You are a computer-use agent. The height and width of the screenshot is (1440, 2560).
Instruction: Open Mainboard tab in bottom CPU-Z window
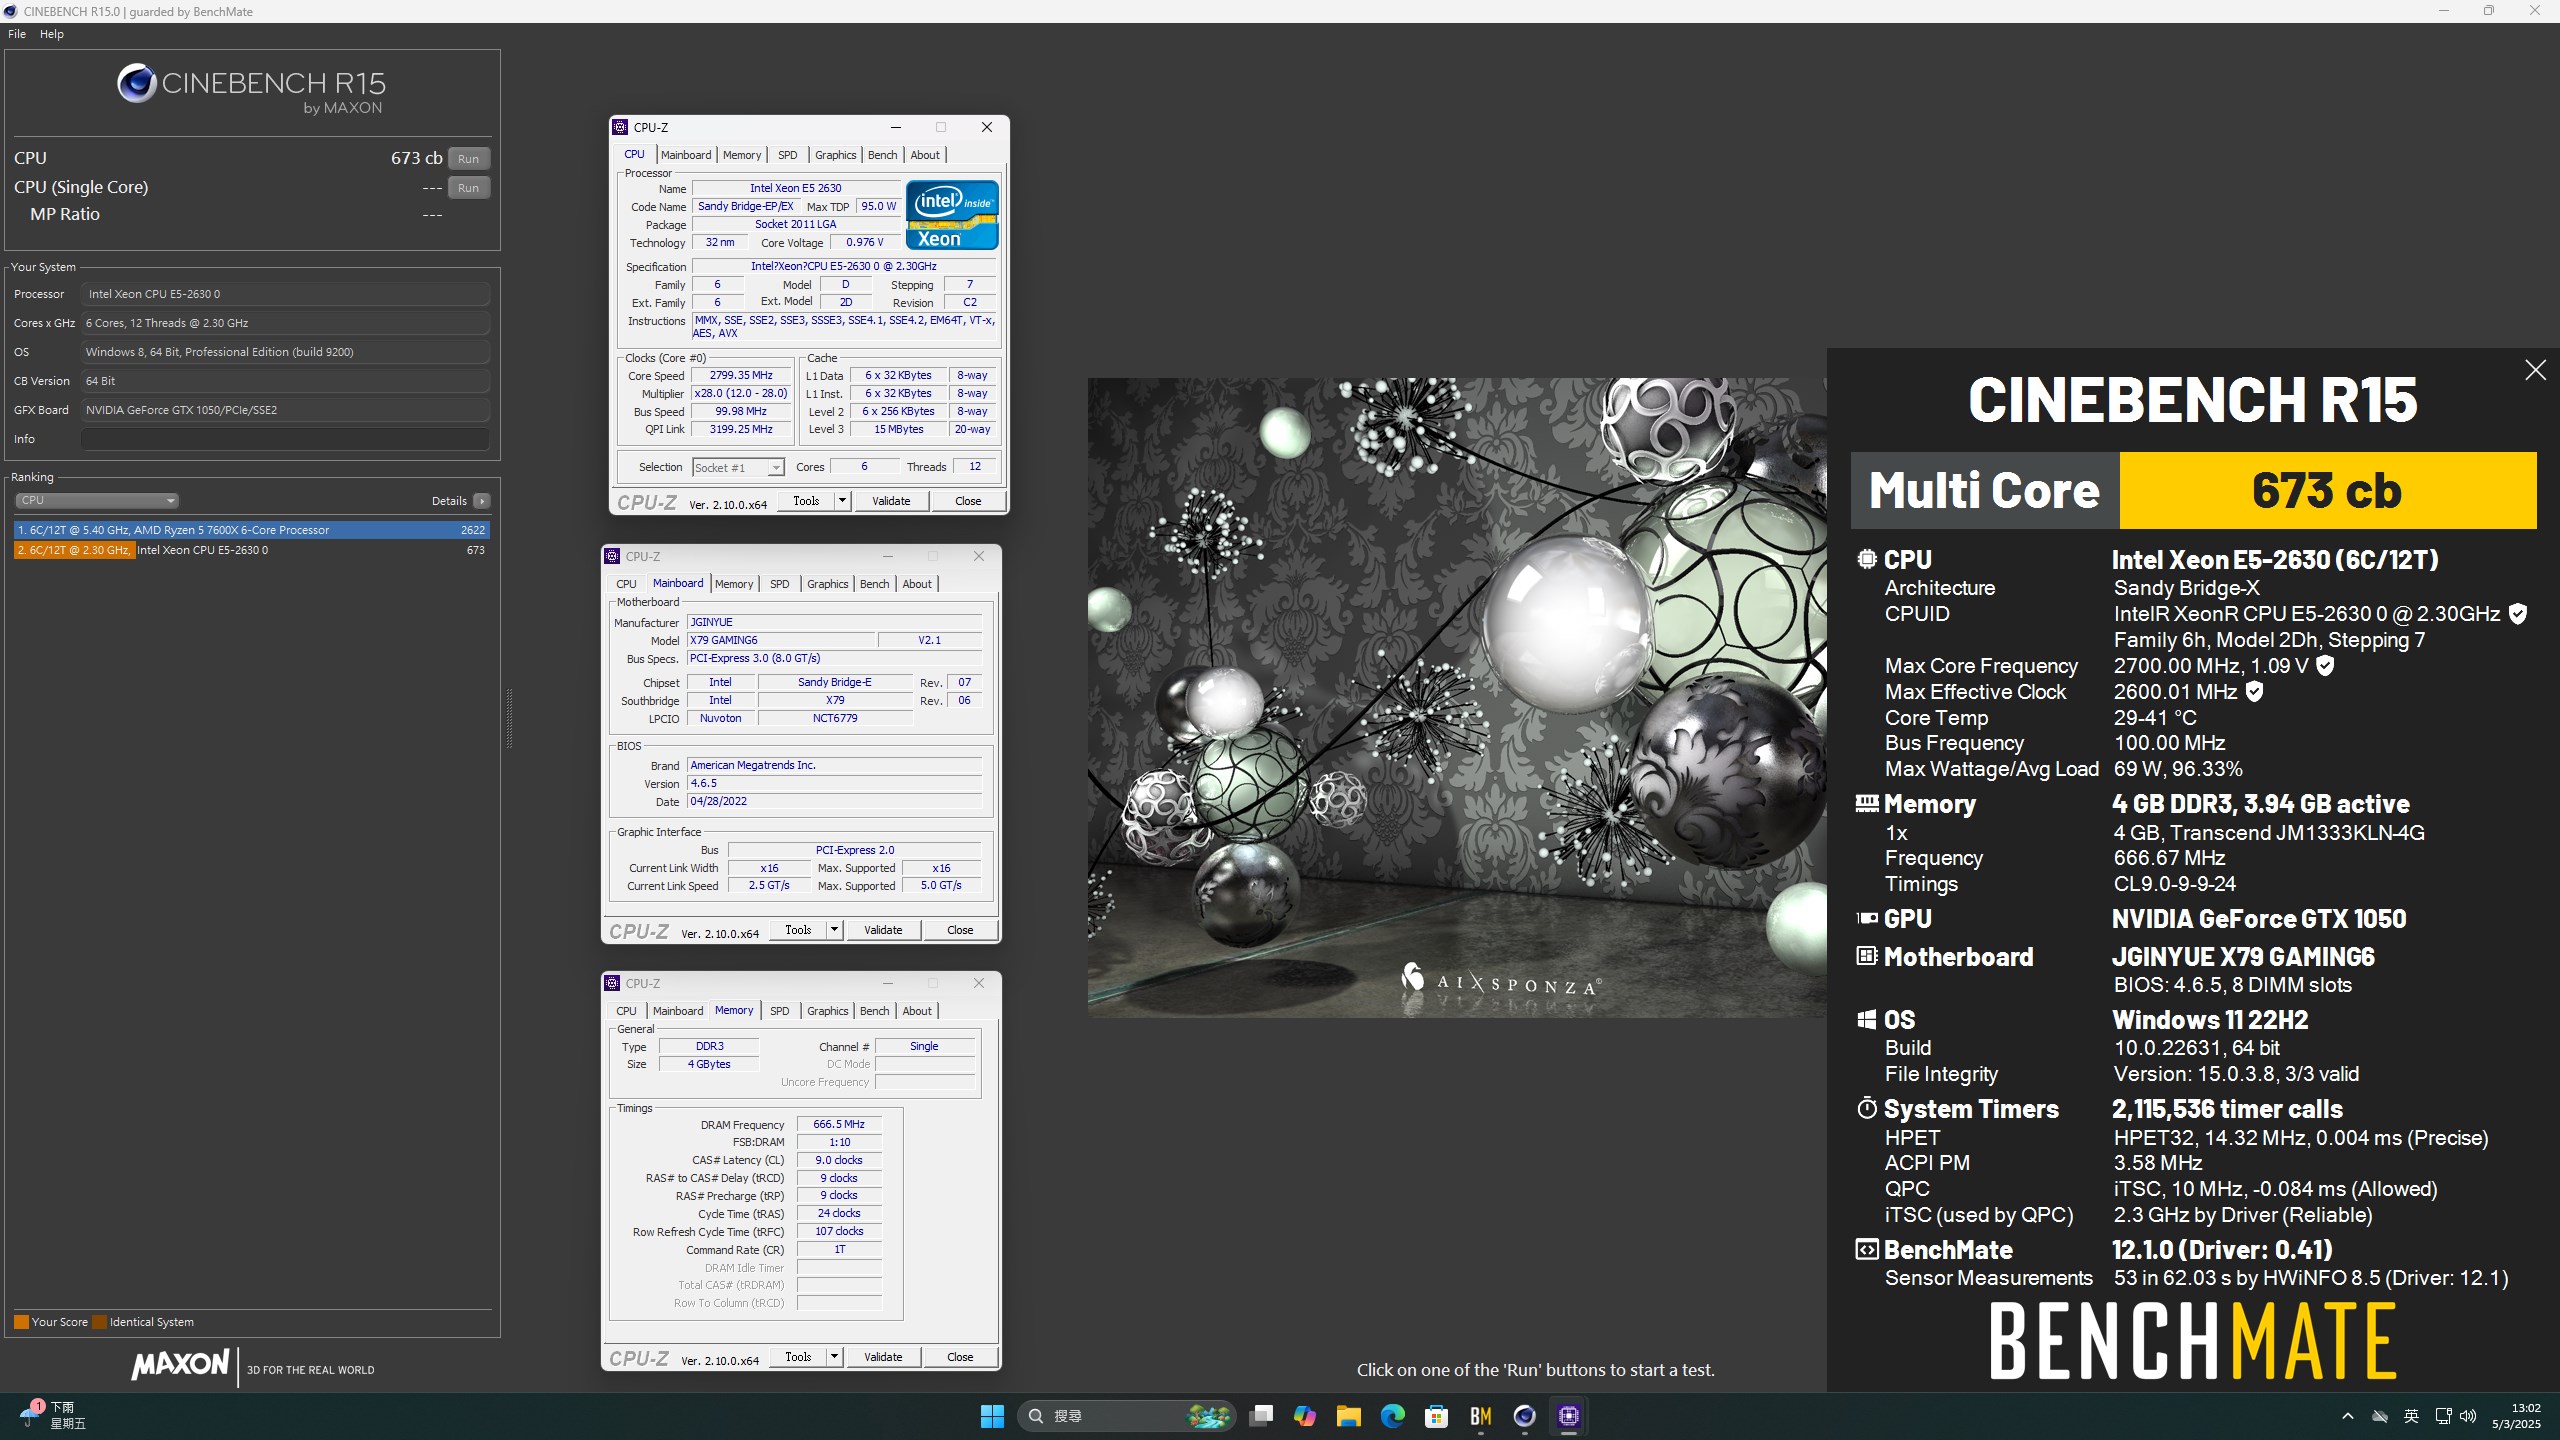[x=678, y=1011]
